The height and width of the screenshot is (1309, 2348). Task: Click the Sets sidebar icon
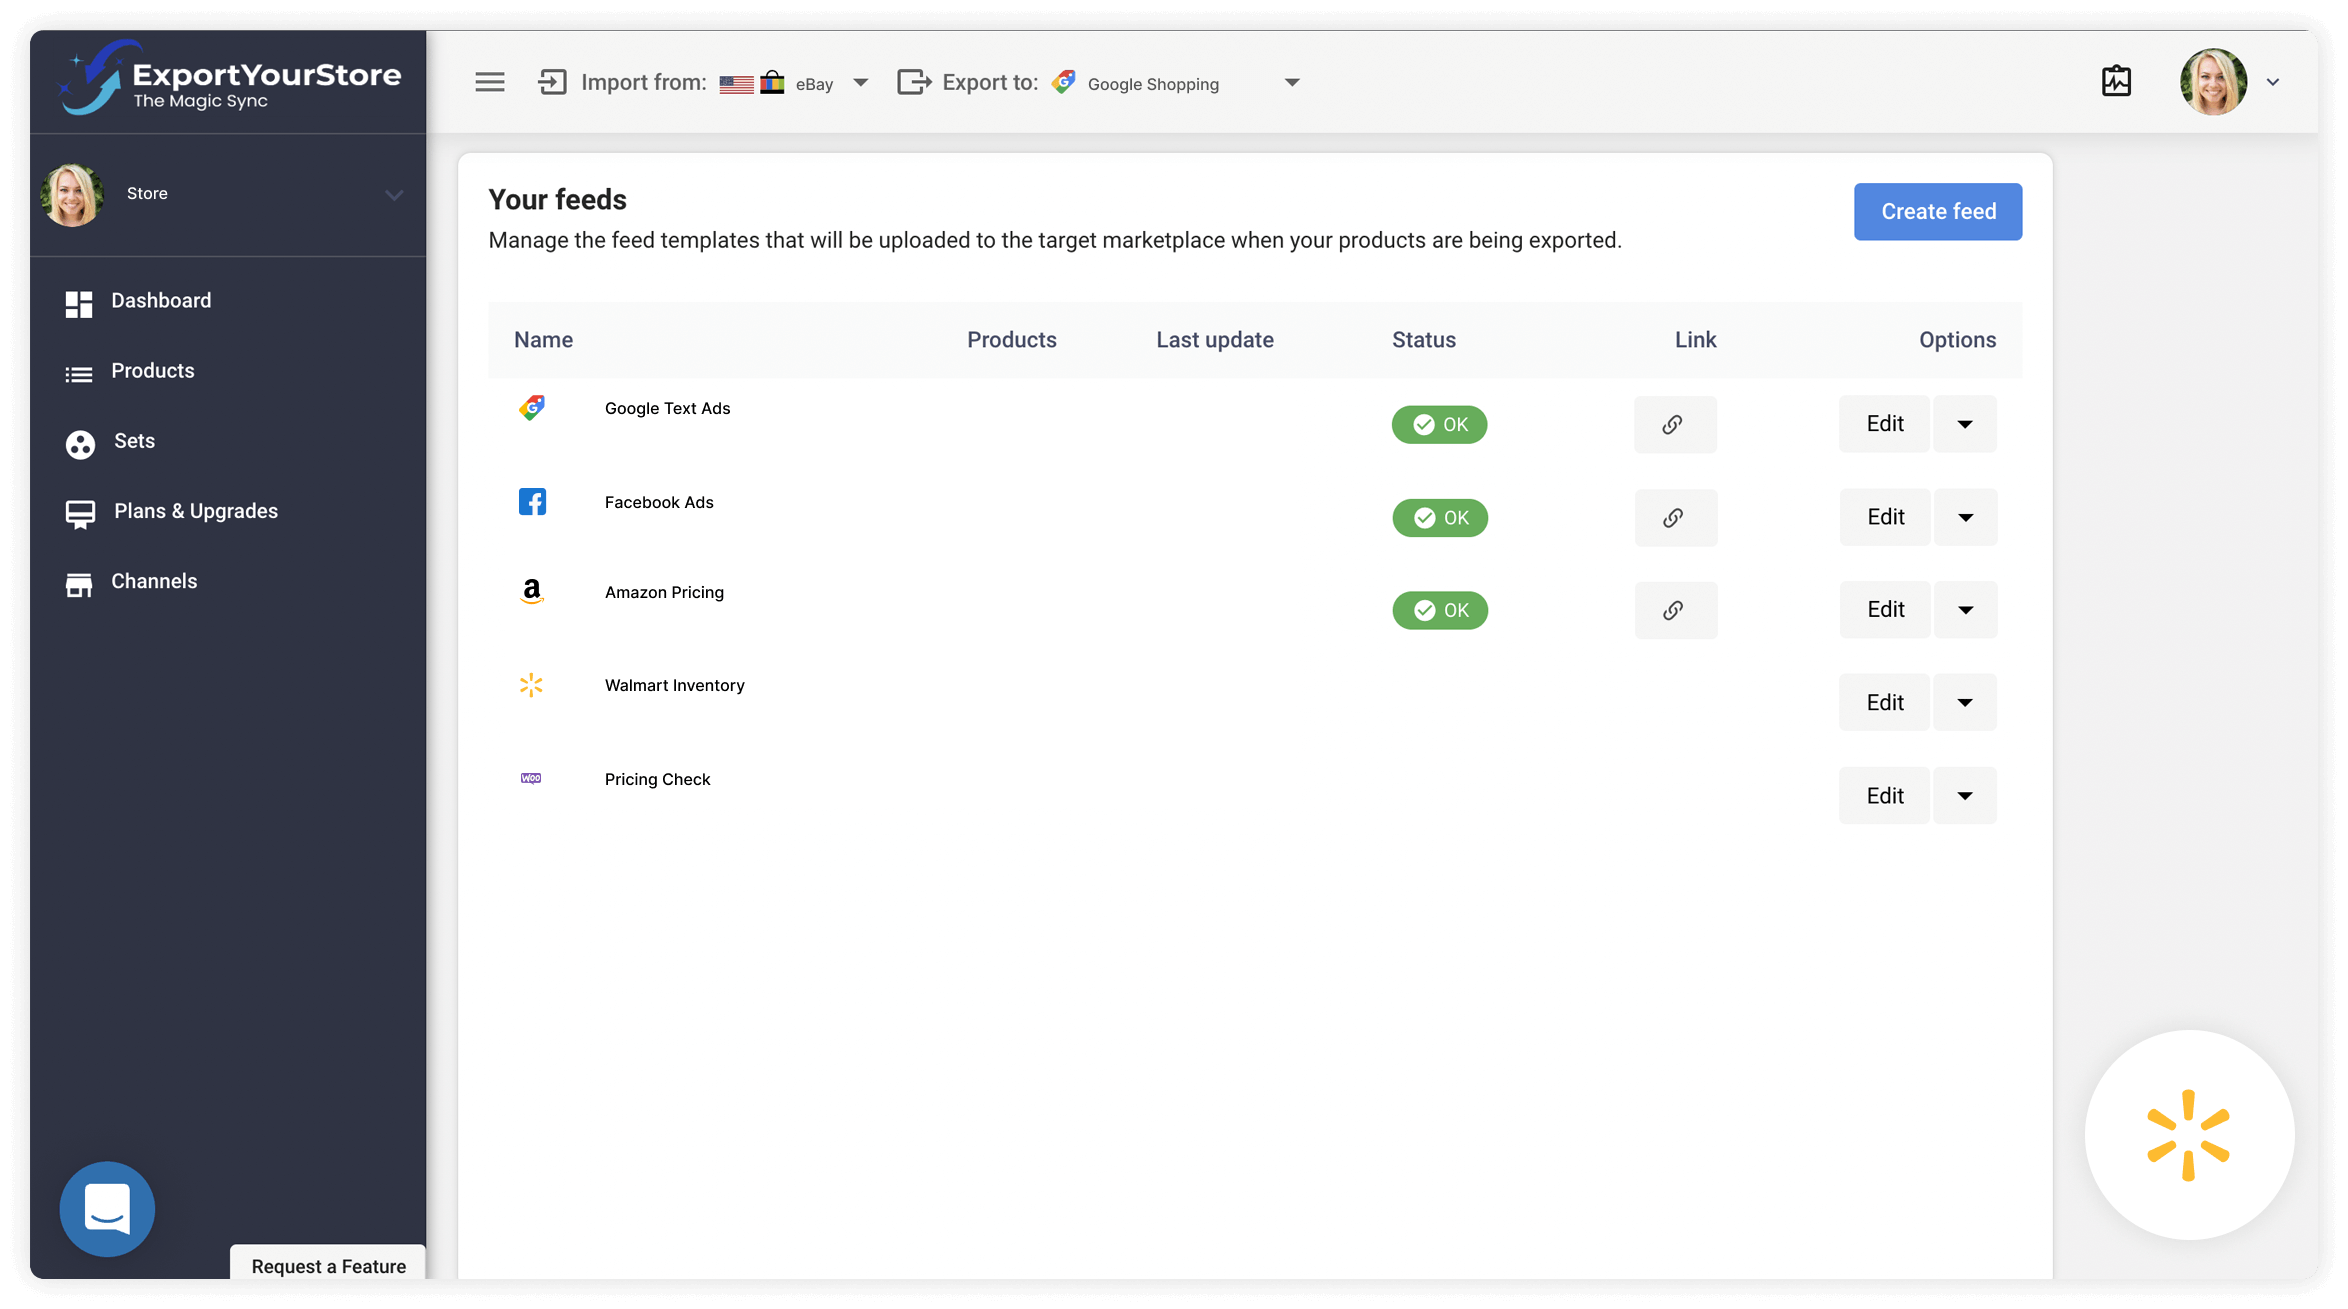(80, 443)
